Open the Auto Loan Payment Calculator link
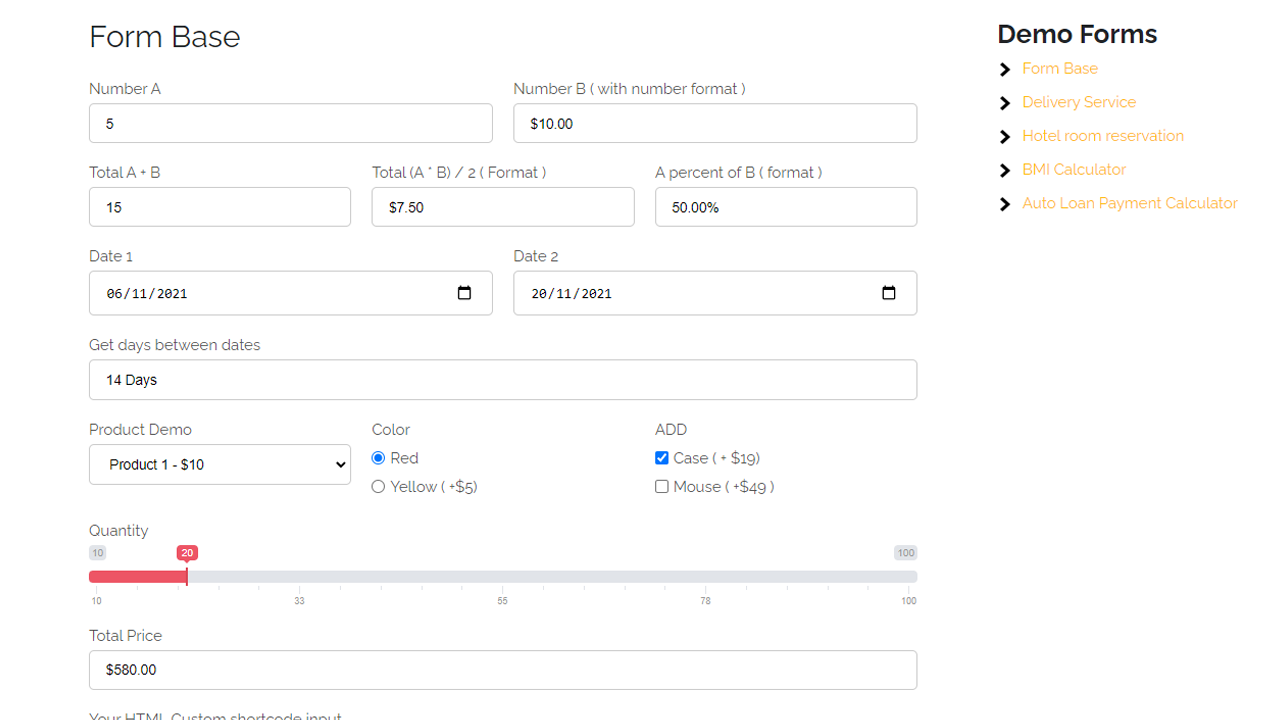Screen dimensions: 1280x720 pyautogui.click(x=1129, y=203)
